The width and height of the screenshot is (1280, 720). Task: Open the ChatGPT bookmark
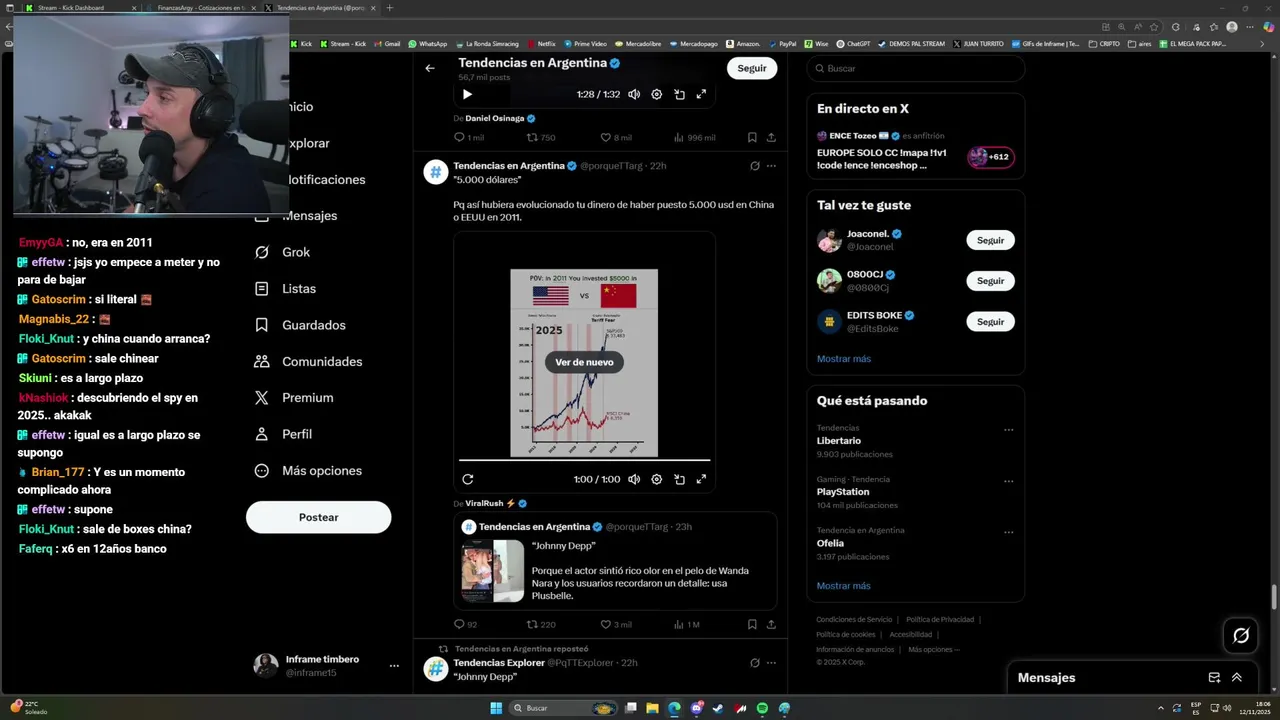click(853, 44)
